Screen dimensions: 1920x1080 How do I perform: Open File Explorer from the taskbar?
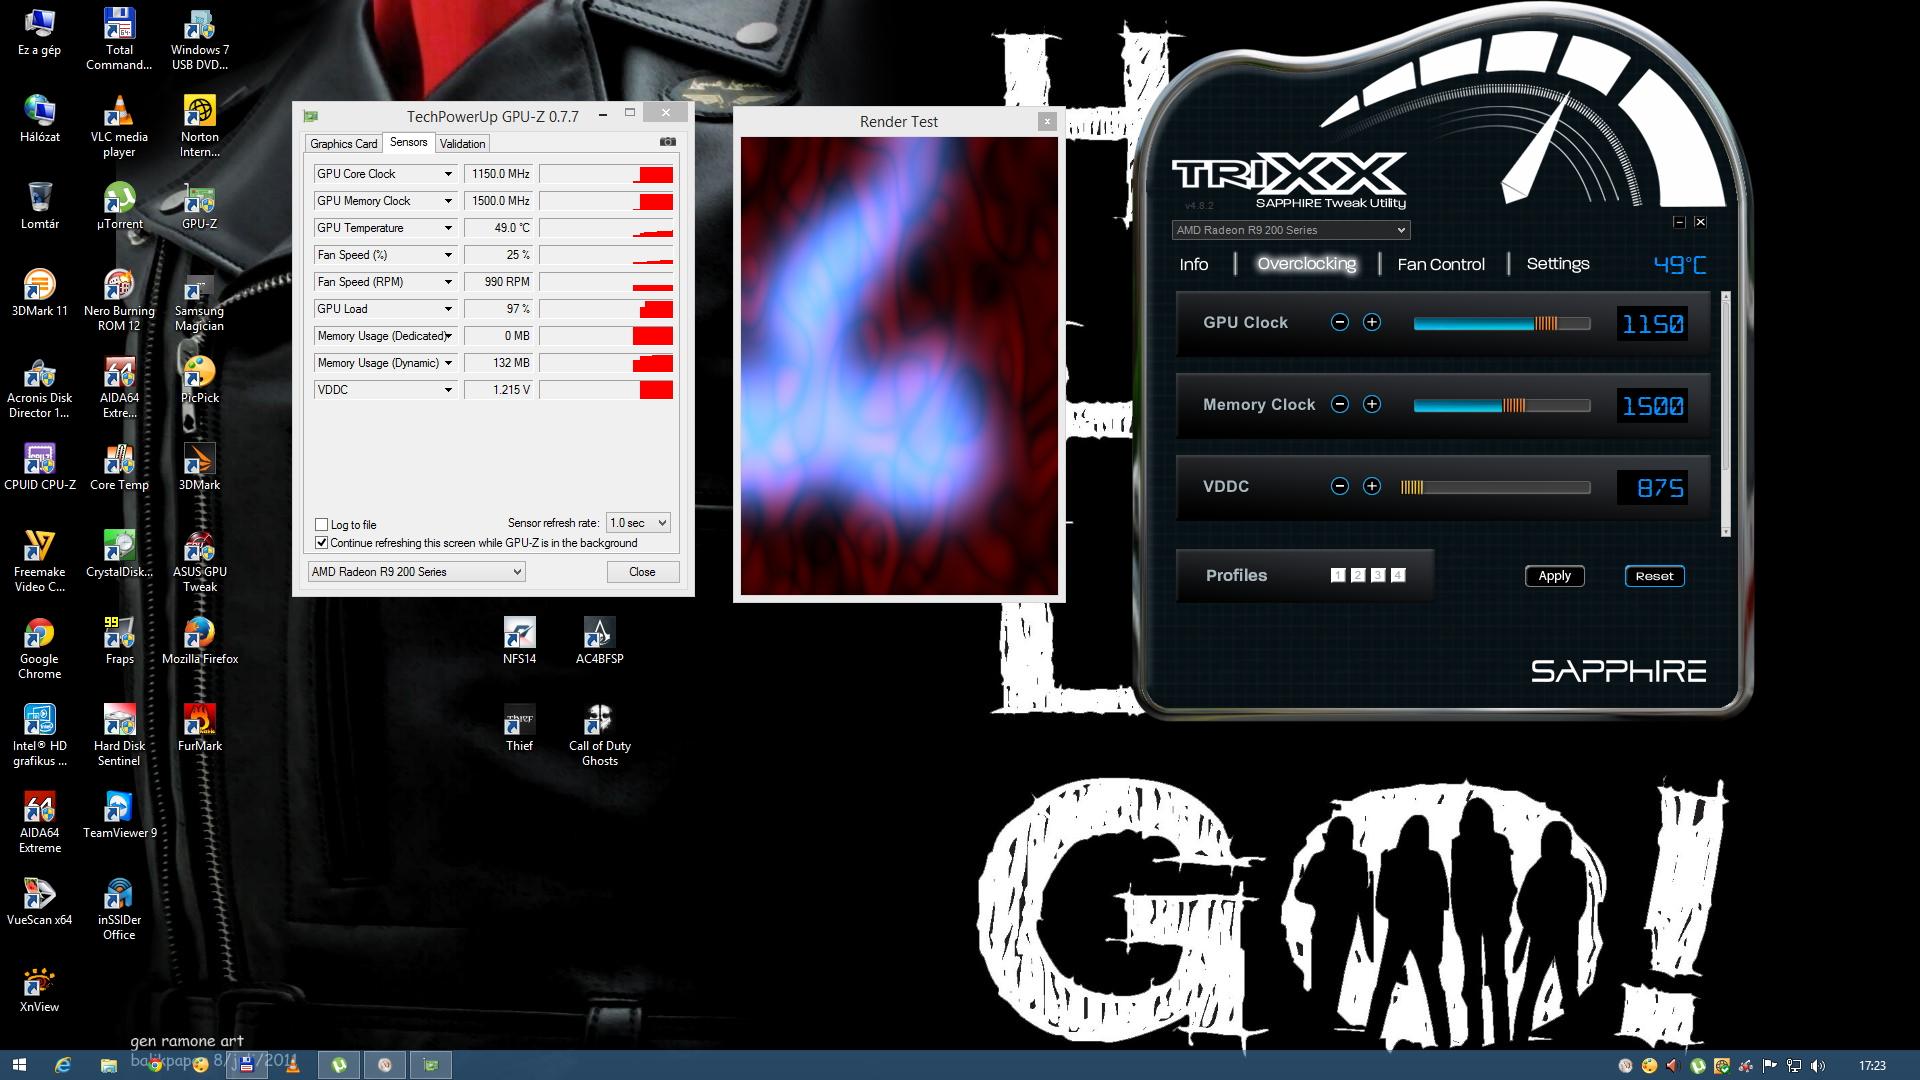click(108, 1065)
